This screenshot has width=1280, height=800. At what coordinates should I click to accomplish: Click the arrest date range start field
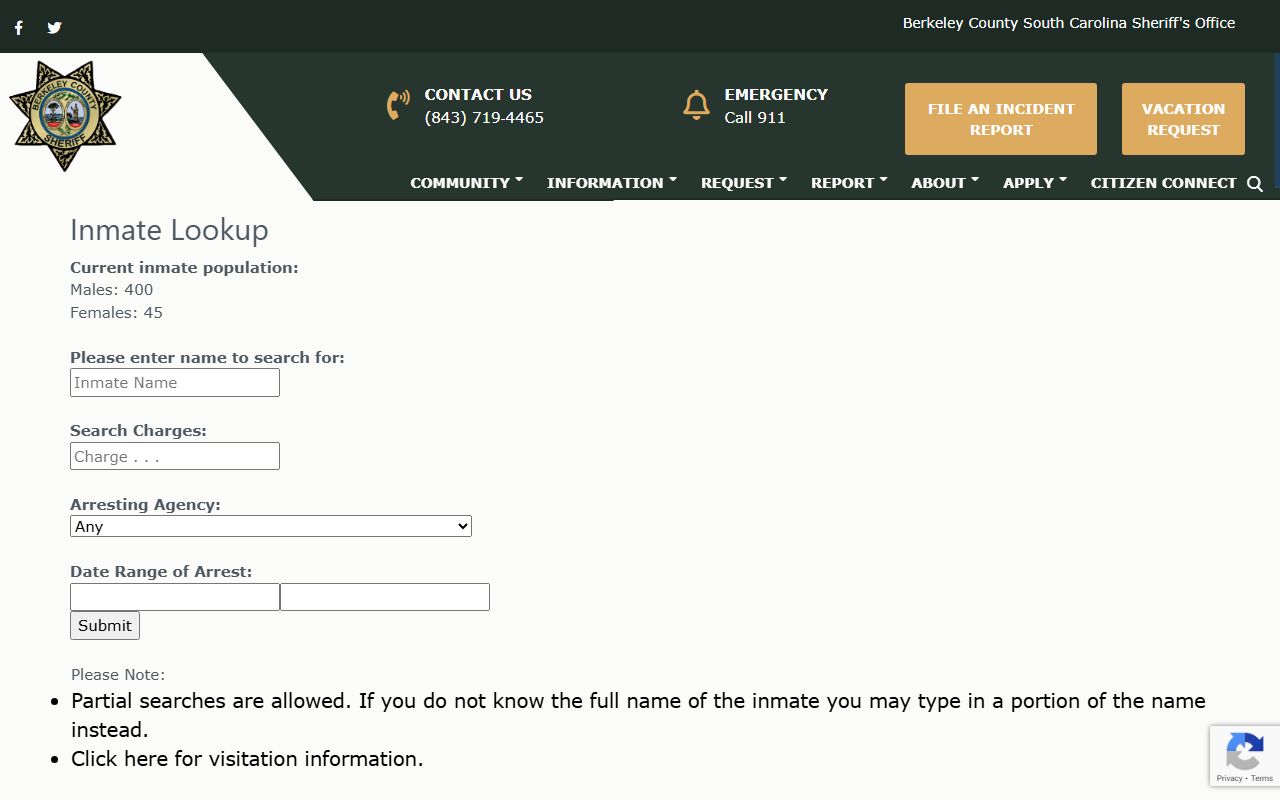tap(175, 597)
